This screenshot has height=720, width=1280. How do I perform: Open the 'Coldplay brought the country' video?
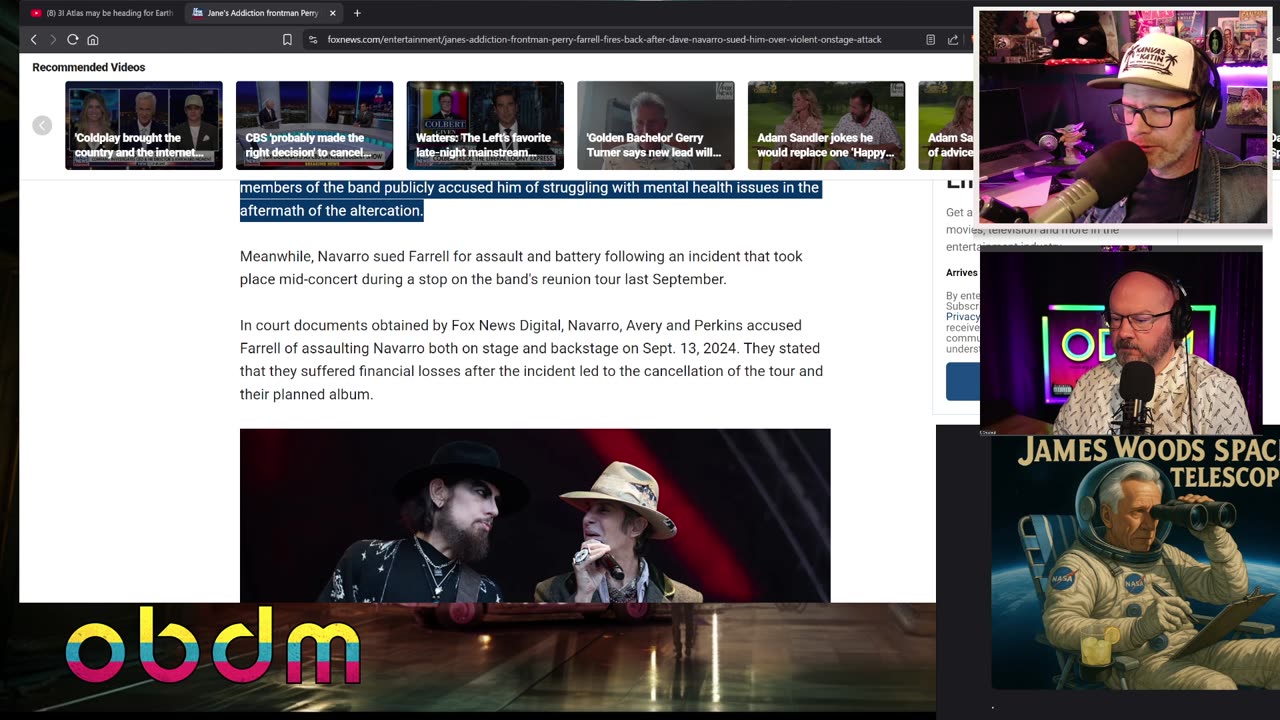[144, 125]
